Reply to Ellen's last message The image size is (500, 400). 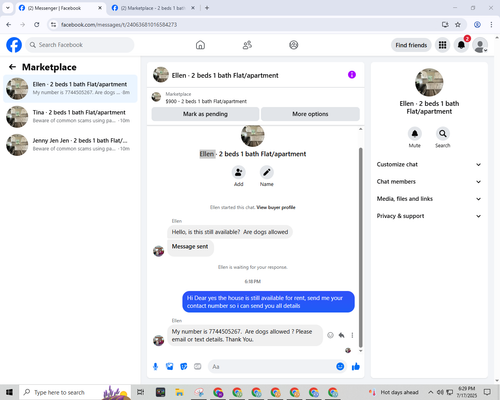(x=341, y=335)
